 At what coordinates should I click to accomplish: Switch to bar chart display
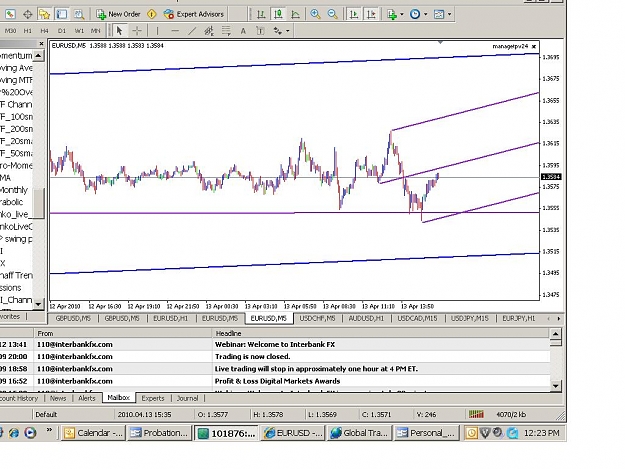pos(261,14)
